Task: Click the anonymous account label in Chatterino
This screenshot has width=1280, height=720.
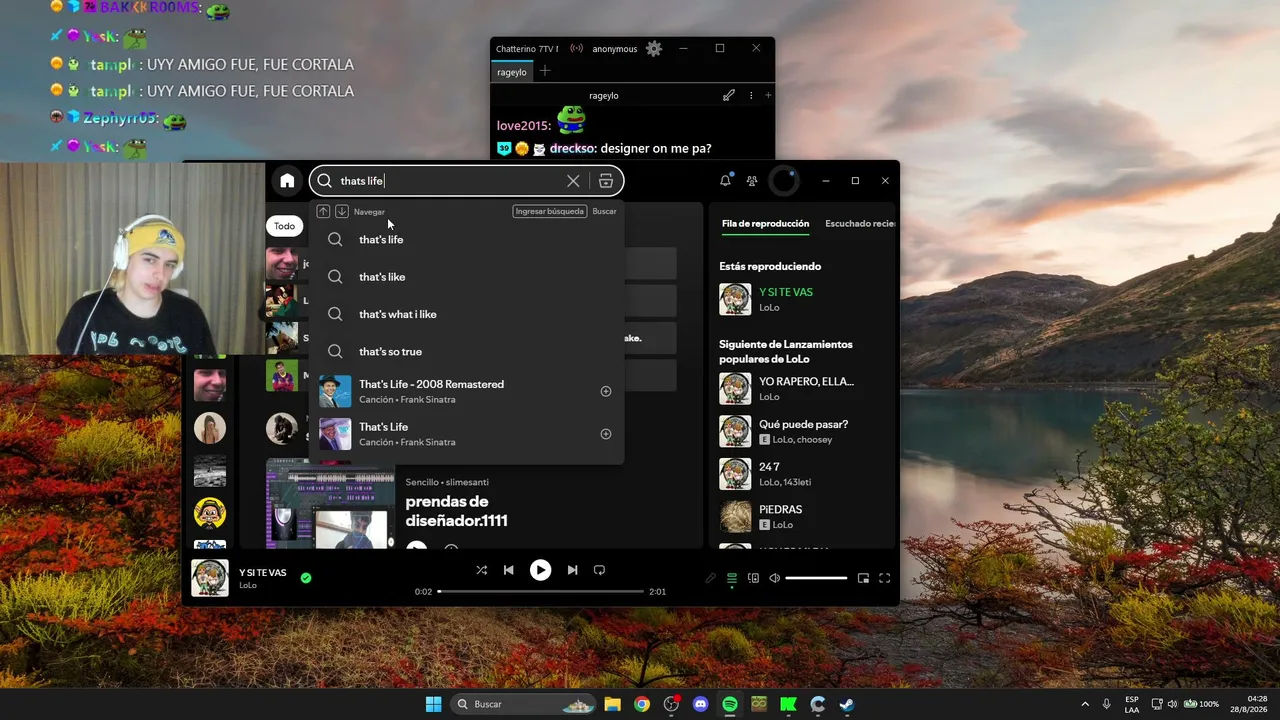Action: point(614,49)
